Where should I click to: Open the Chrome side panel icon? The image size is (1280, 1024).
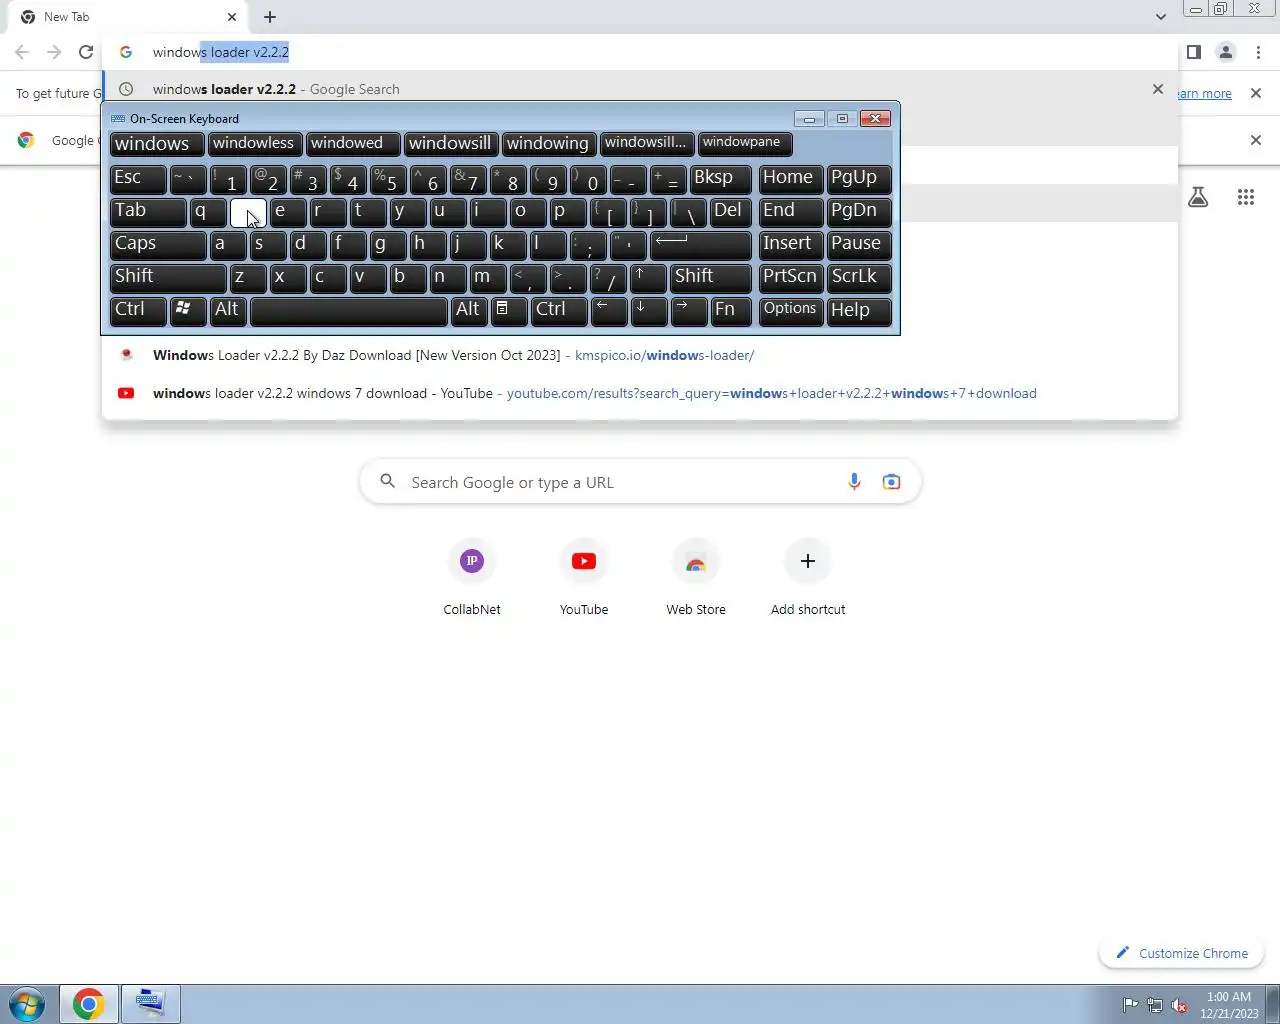coord(1194,52)
